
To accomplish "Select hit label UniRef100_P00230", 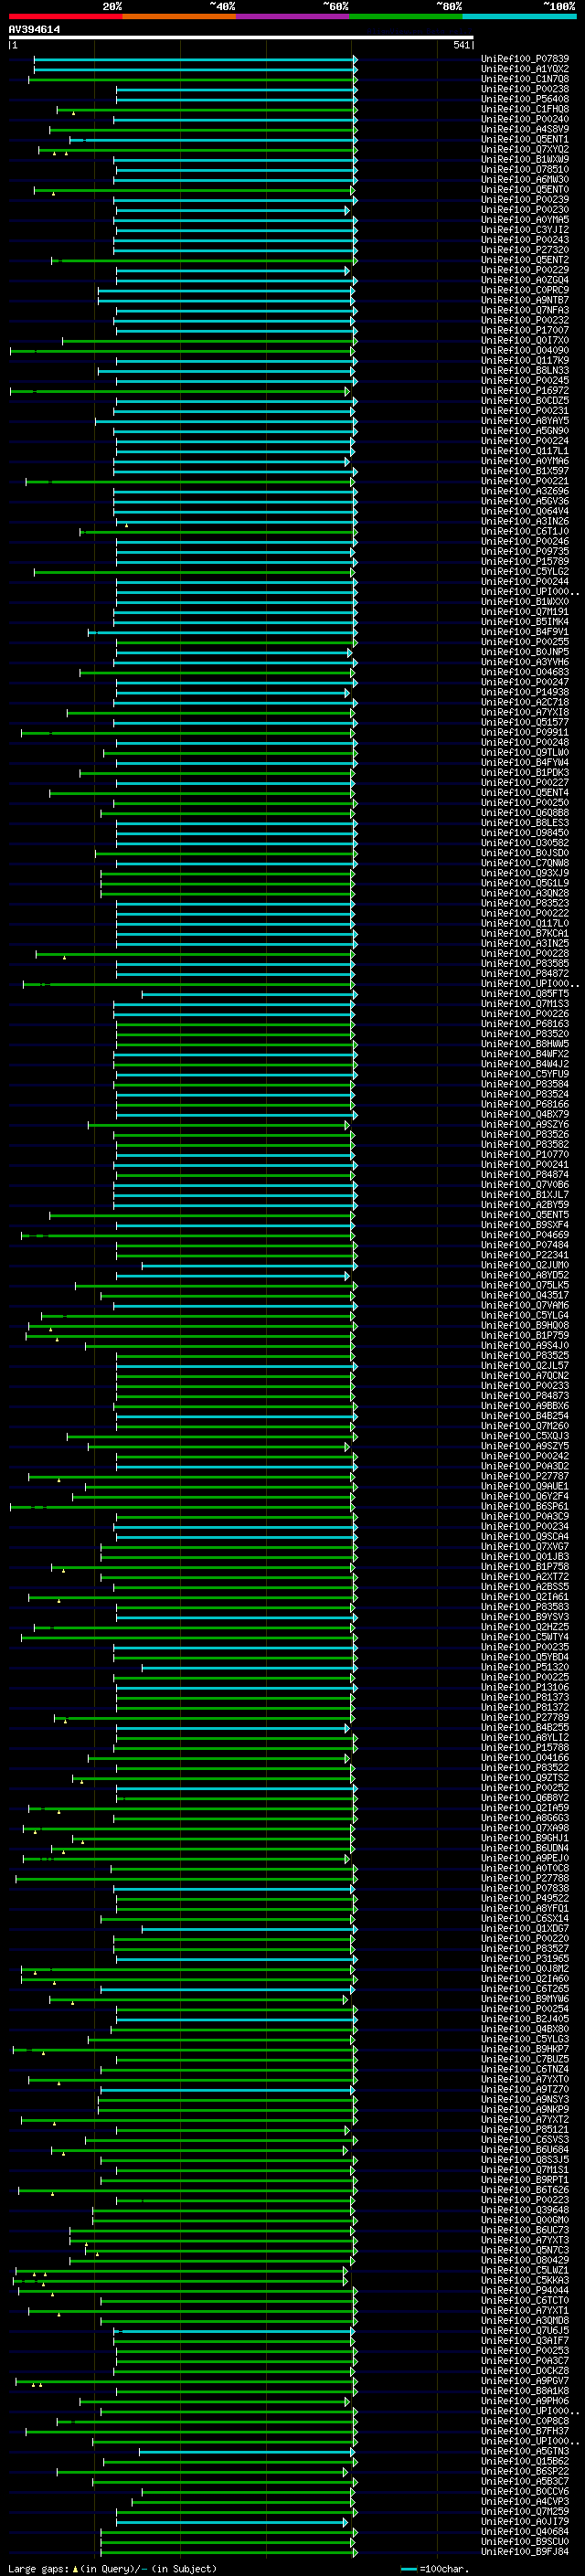I will point(525,210).
